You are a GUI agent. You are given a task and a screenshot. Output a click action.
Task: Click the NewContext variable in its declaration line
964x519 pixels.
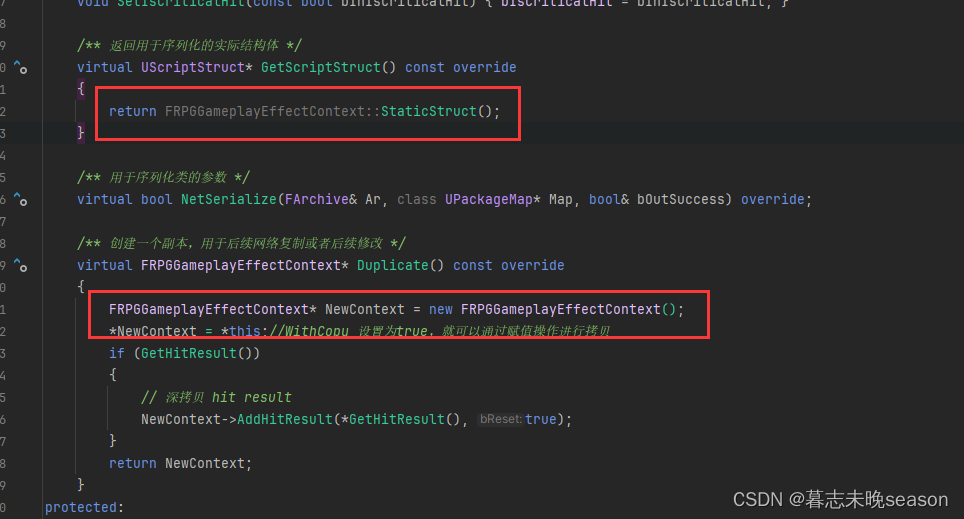tap(365, 309)
